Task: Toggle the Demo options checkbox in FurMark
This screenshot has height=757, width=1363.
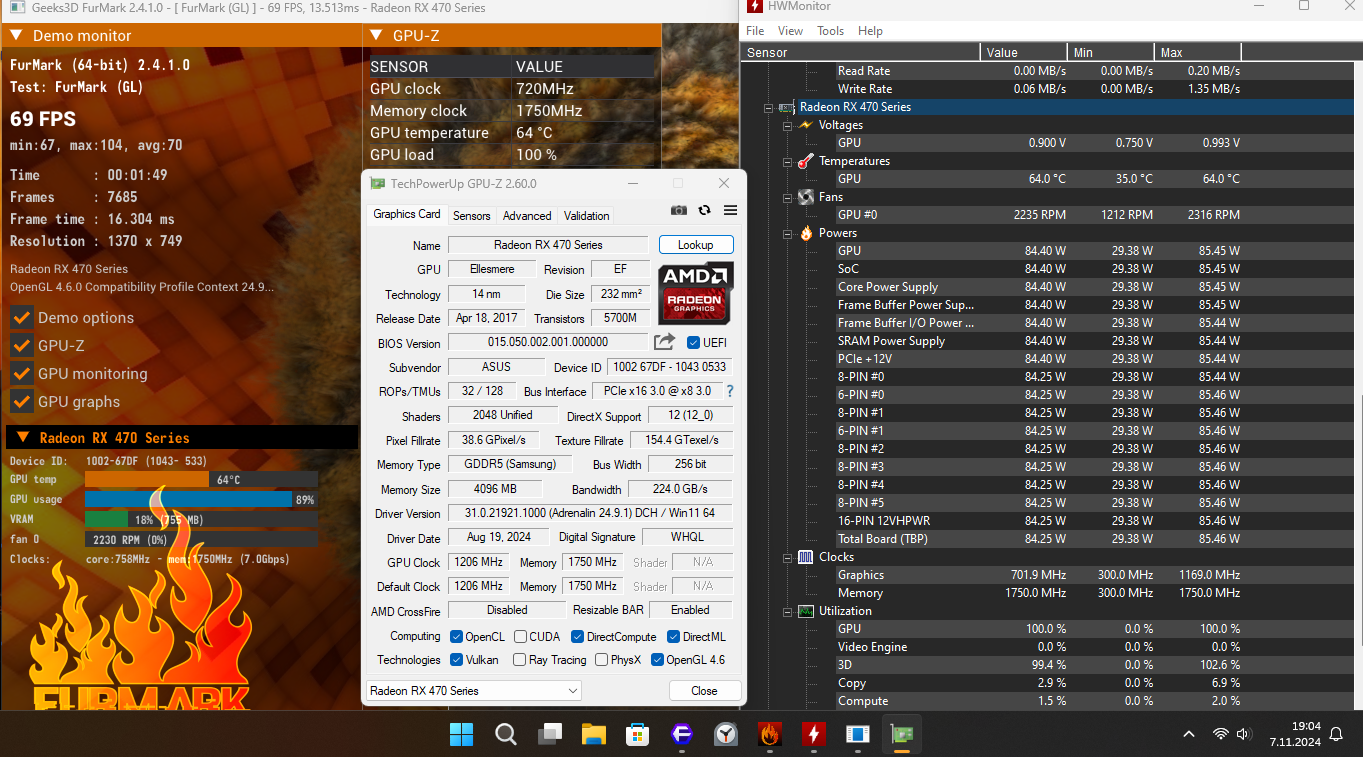Action: click(21, 318)
